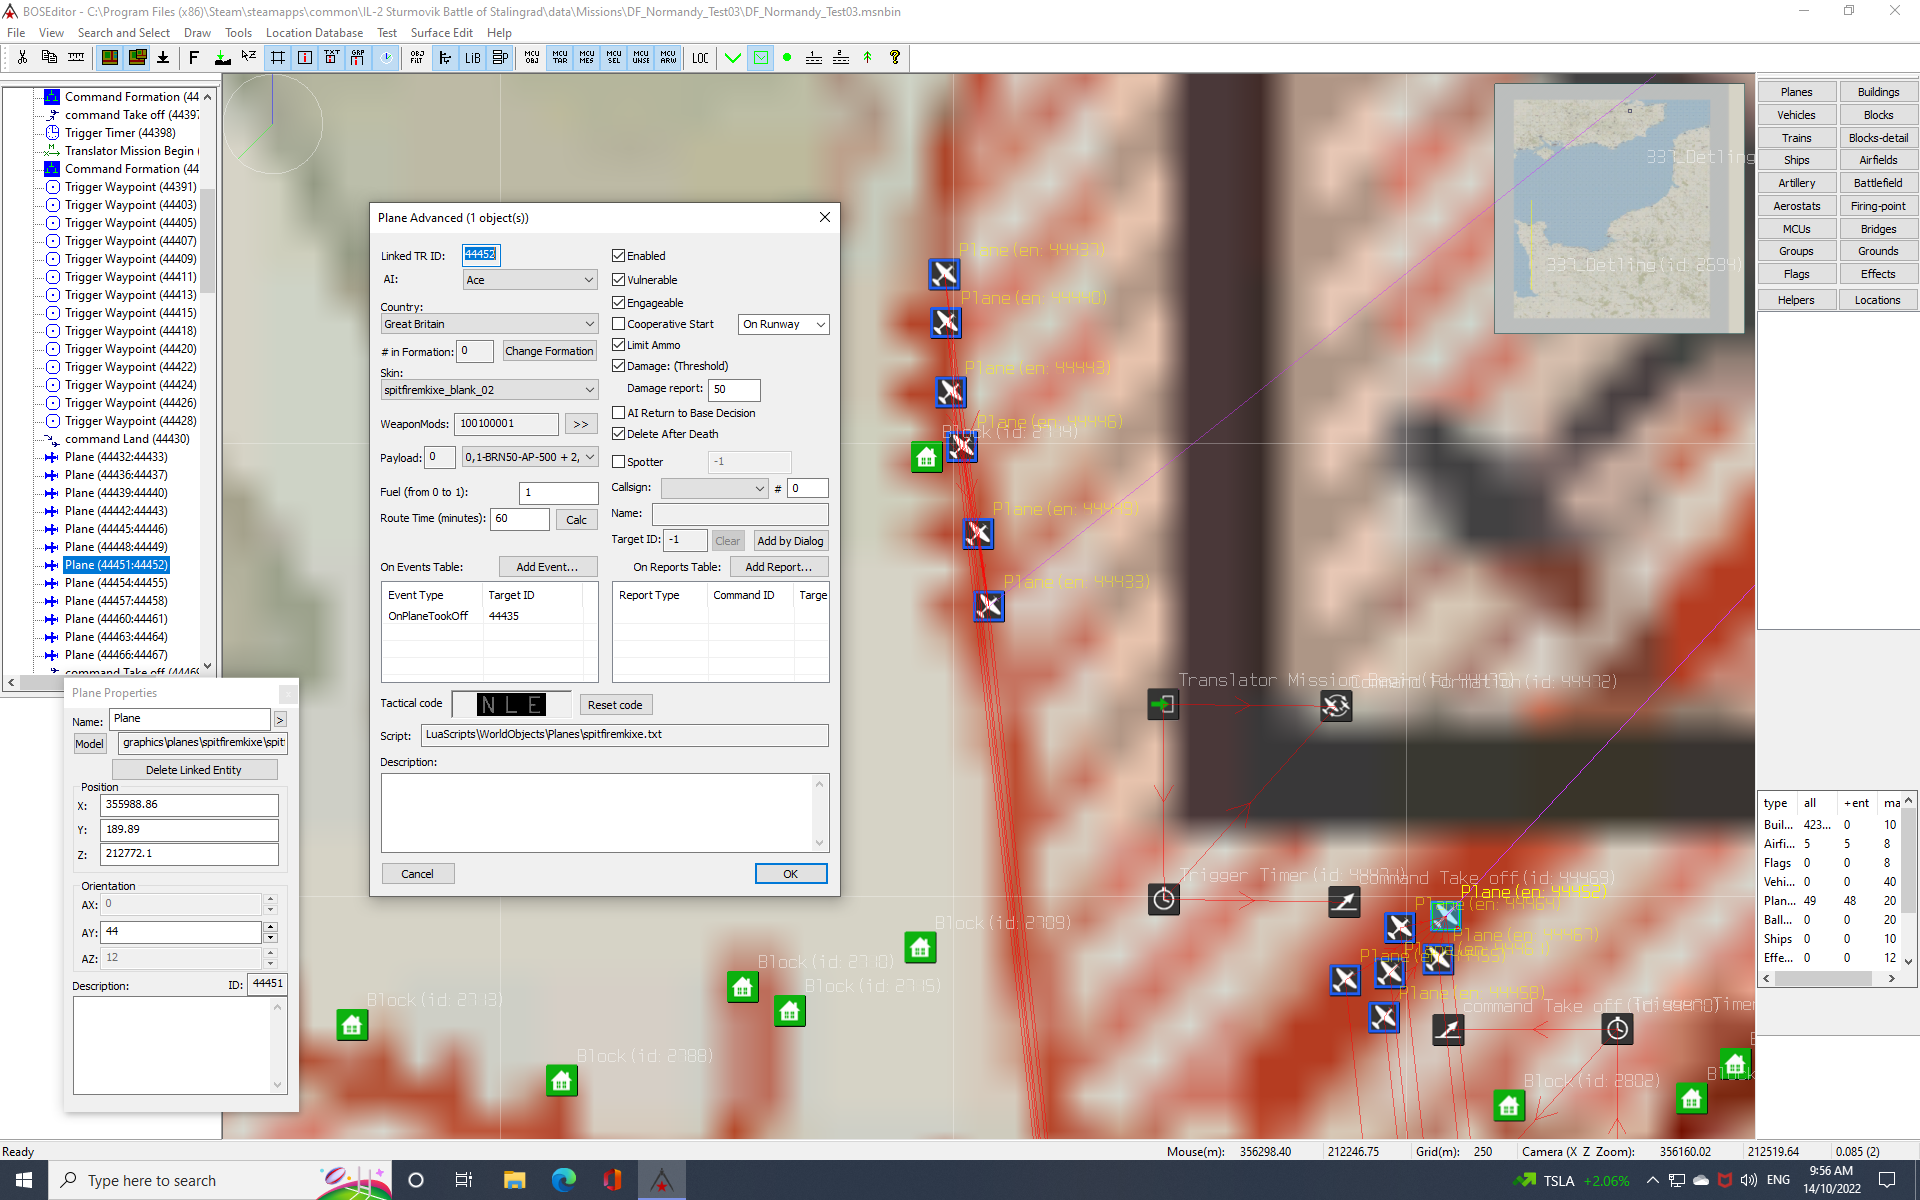Toggle the Engageable checkbox
1920x1200 pixels.
(x=618, y=303)
